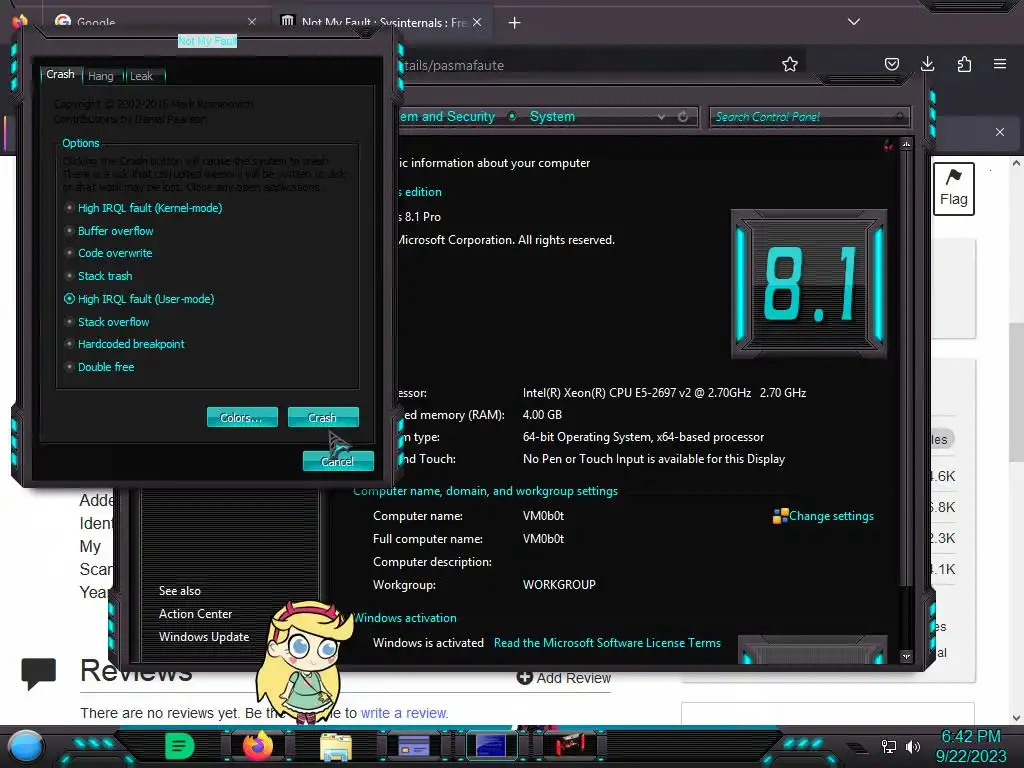Viewport: 1024px width, 768px height.
Task: Select Double free crash option
Action: coord(99,366)
